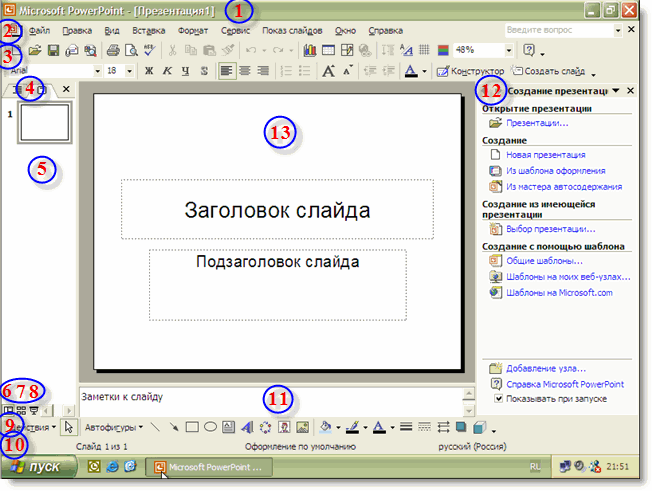The height and width of the screenshot is (491, 652).
Task: Open the Формат menu
Action: click(193, 30)
